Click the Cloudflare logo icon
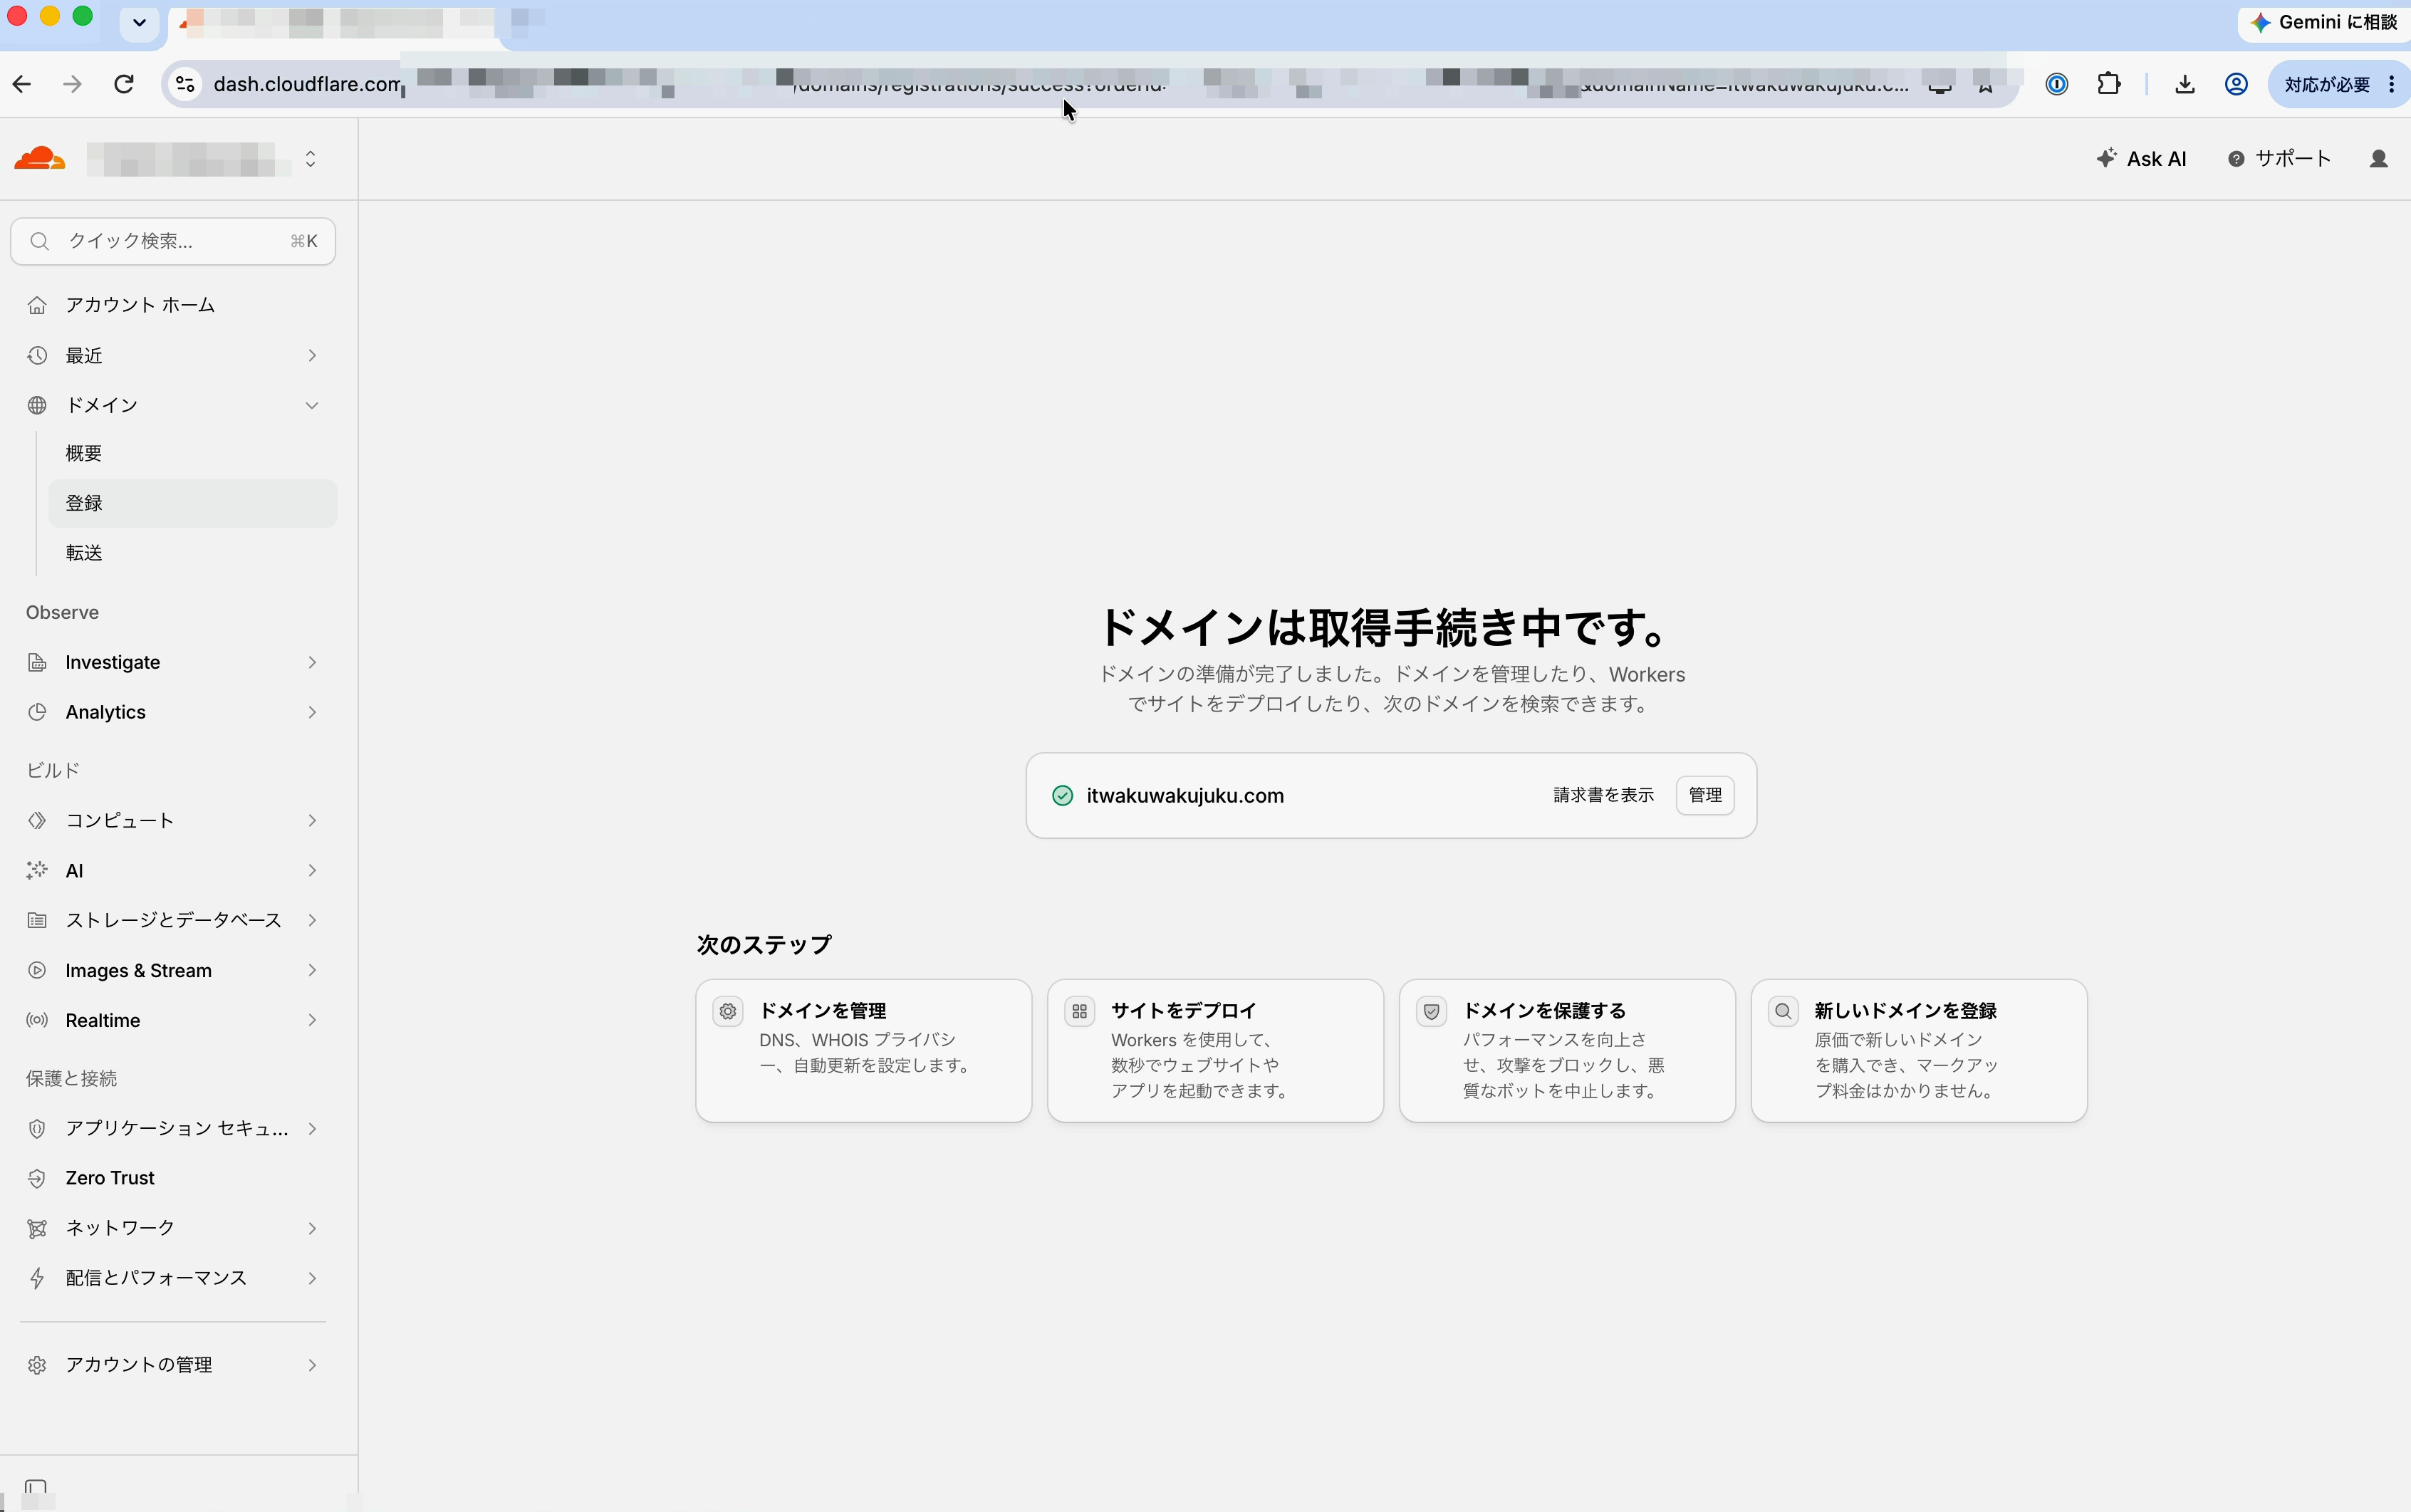2411x1512 pixels. (40, 158)
